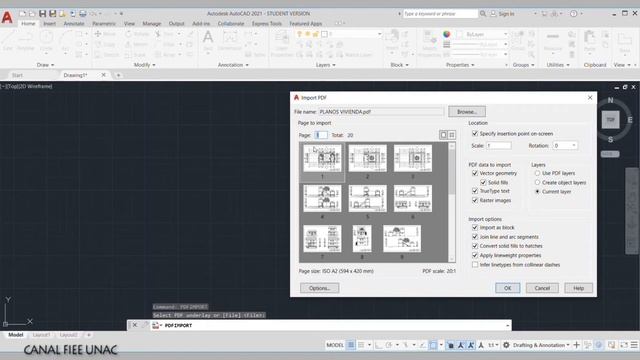Click the customization menu icon in status bar
This screenshot has height=360, width=640.
point(634,345)
